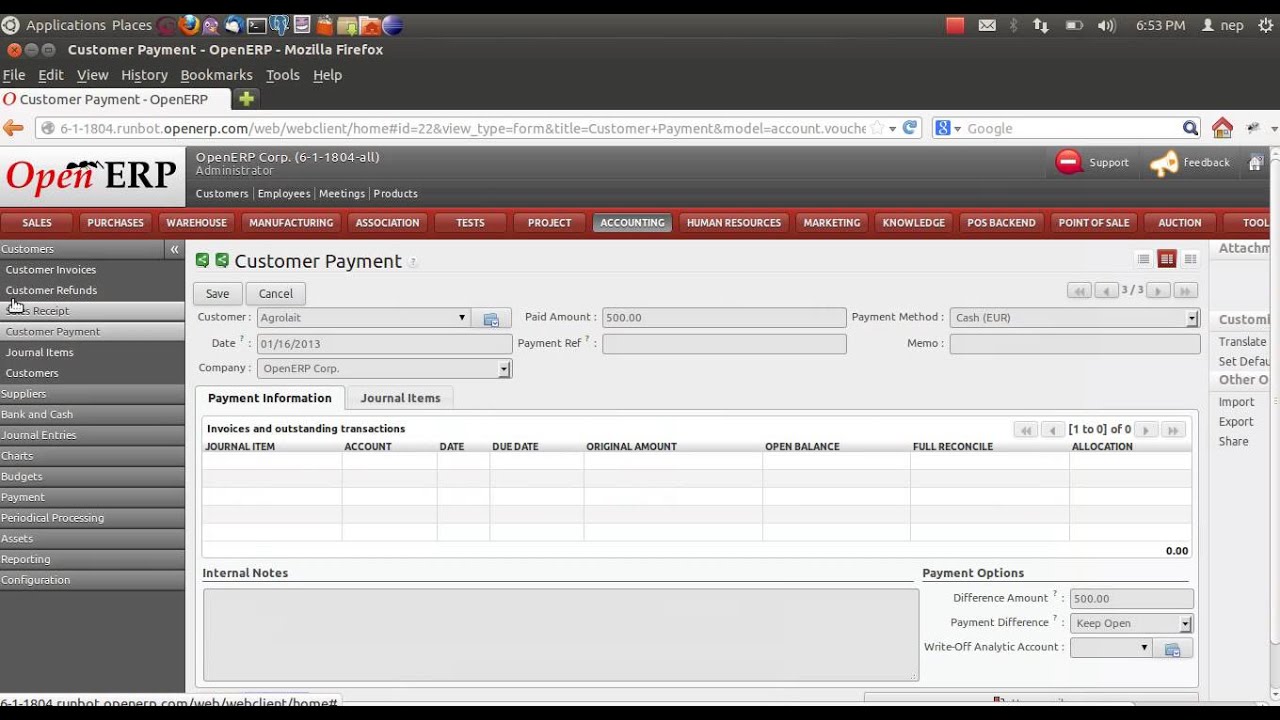
Task: Click the ORIGINAL AMOUNT column header
Action: click(x=631, y=447)
